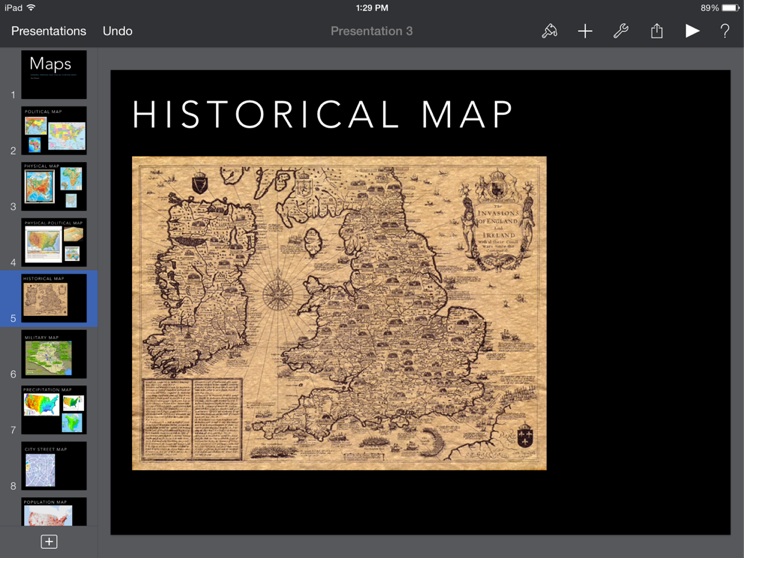This screenshot has width=768, height=561.
Task: Tap the Share export icon
Action: 657,31
